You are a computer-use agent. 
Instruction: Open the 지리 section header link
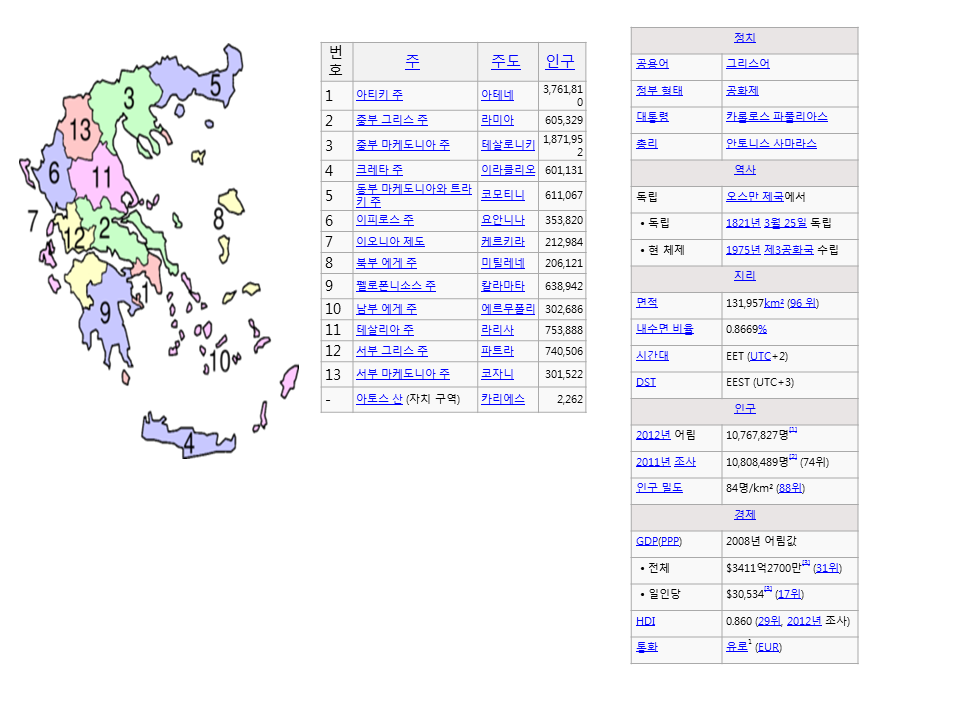tap(744, 276)
